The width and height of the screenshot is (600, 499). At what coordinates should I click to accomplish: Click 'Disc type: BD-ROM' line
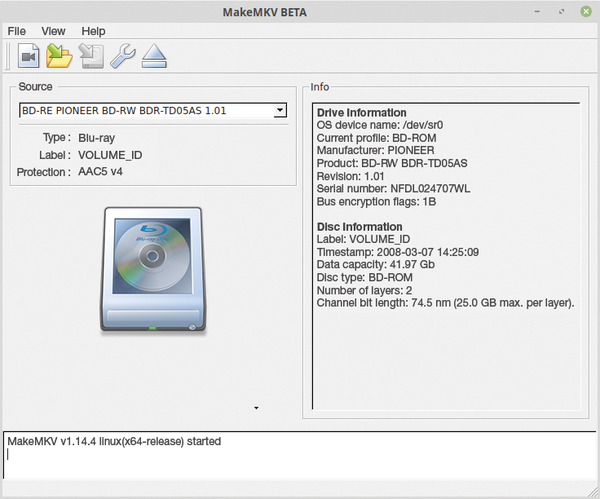364,277
